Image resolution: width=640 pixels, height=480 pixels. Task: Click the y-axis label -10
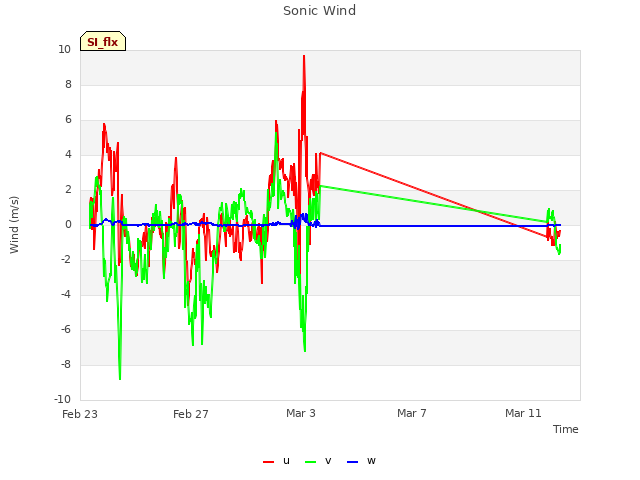62,400
